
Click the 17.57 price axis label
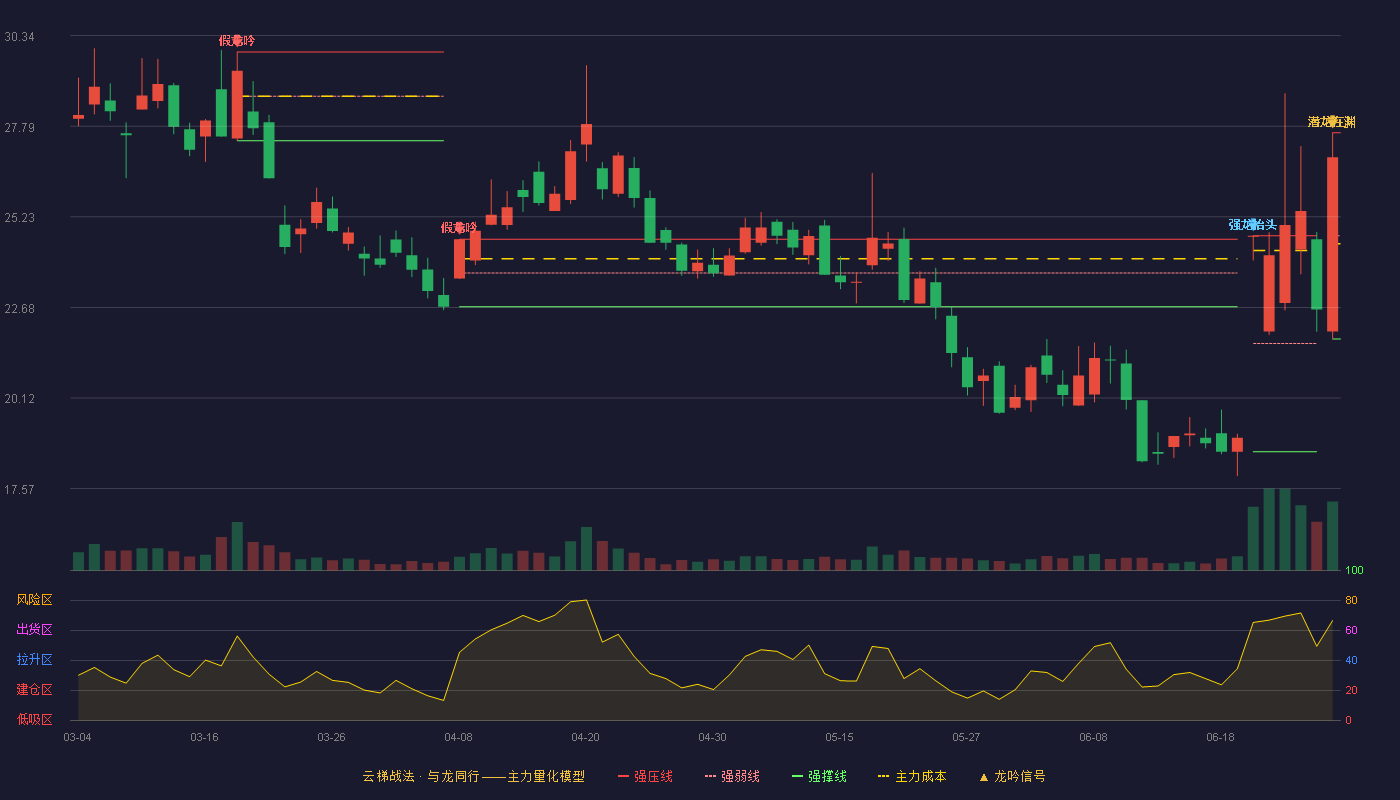coord(19,490)
